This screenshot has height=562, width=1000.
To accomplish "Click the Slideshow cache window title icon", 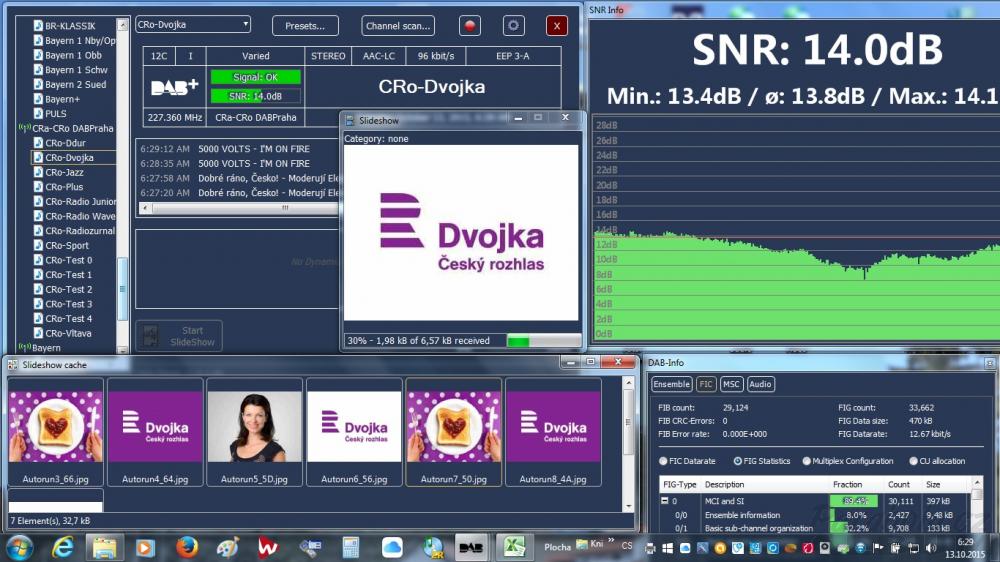I will coord(13,365).
